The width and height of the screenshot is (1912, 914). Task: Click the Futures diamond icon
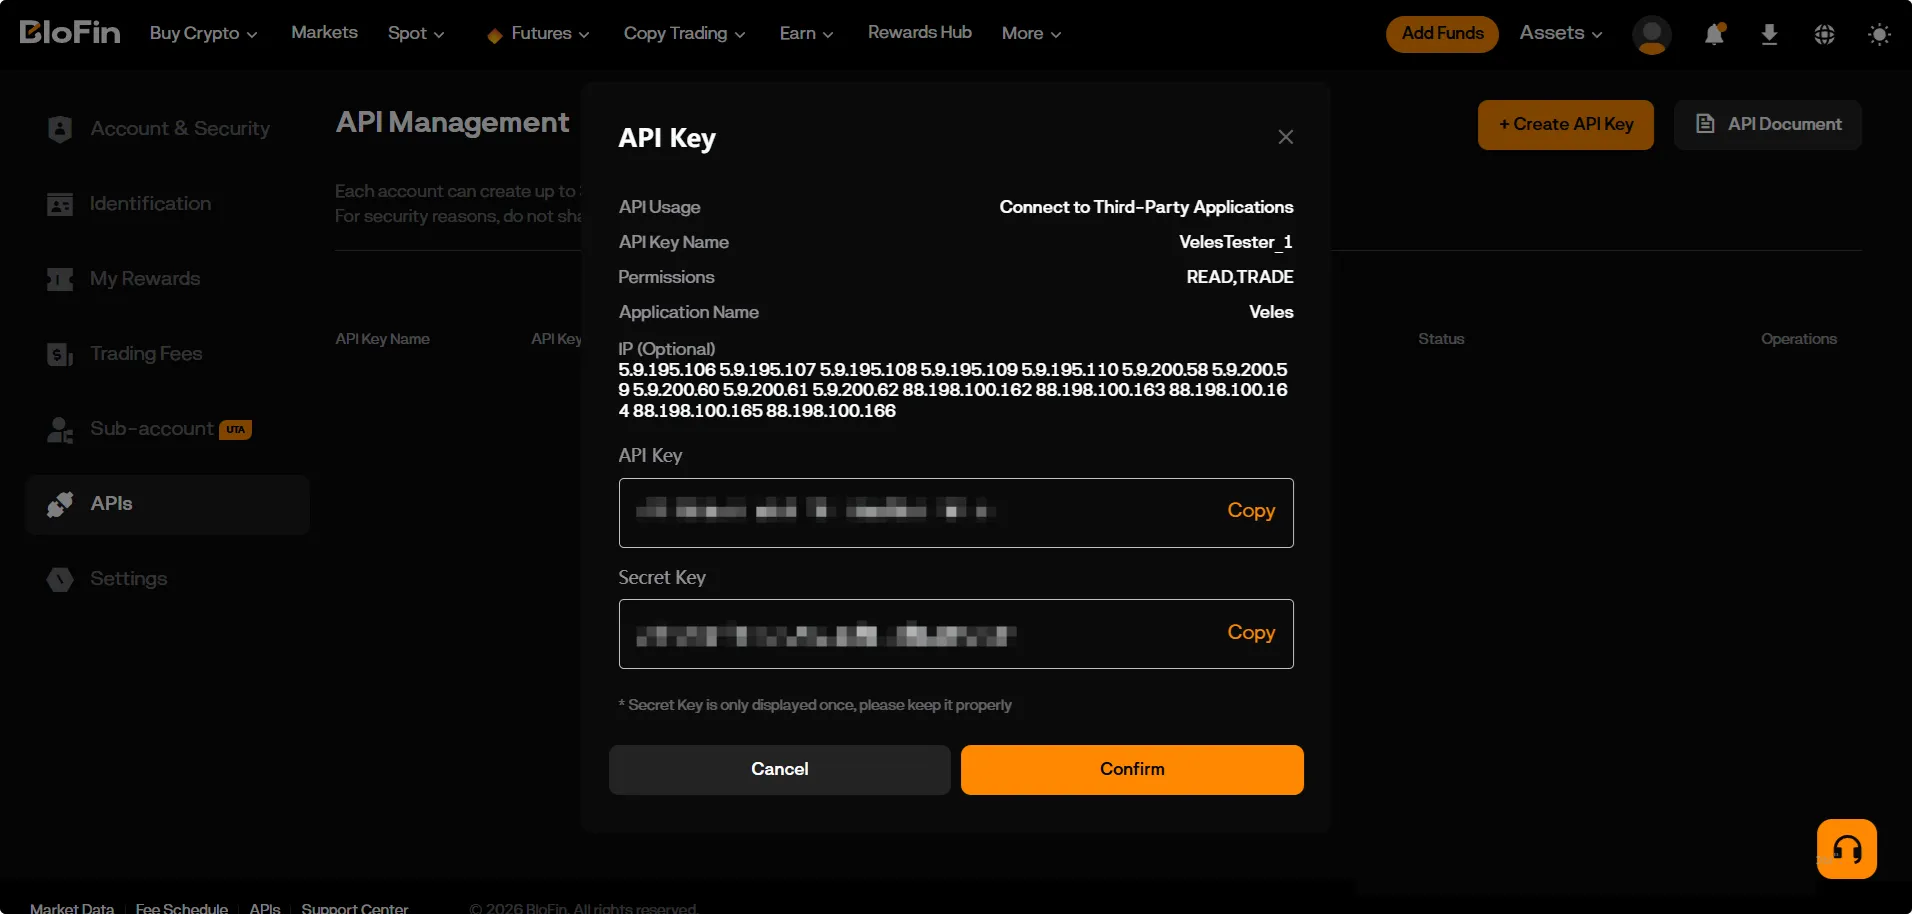tap(494, 35)
